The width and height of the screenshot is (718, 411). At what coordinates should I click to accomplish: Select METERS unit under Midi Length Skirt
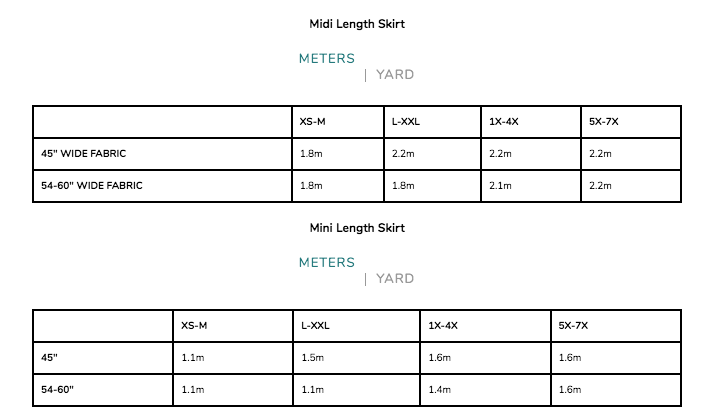coord(327,58)
